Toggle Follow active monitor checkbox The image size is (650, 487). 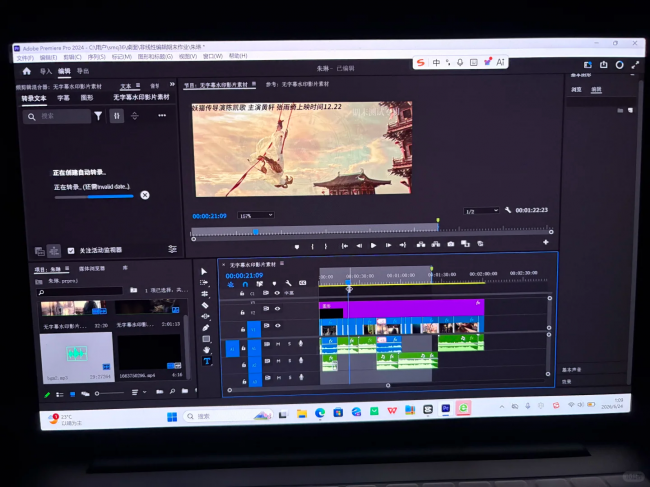point(71,251)
